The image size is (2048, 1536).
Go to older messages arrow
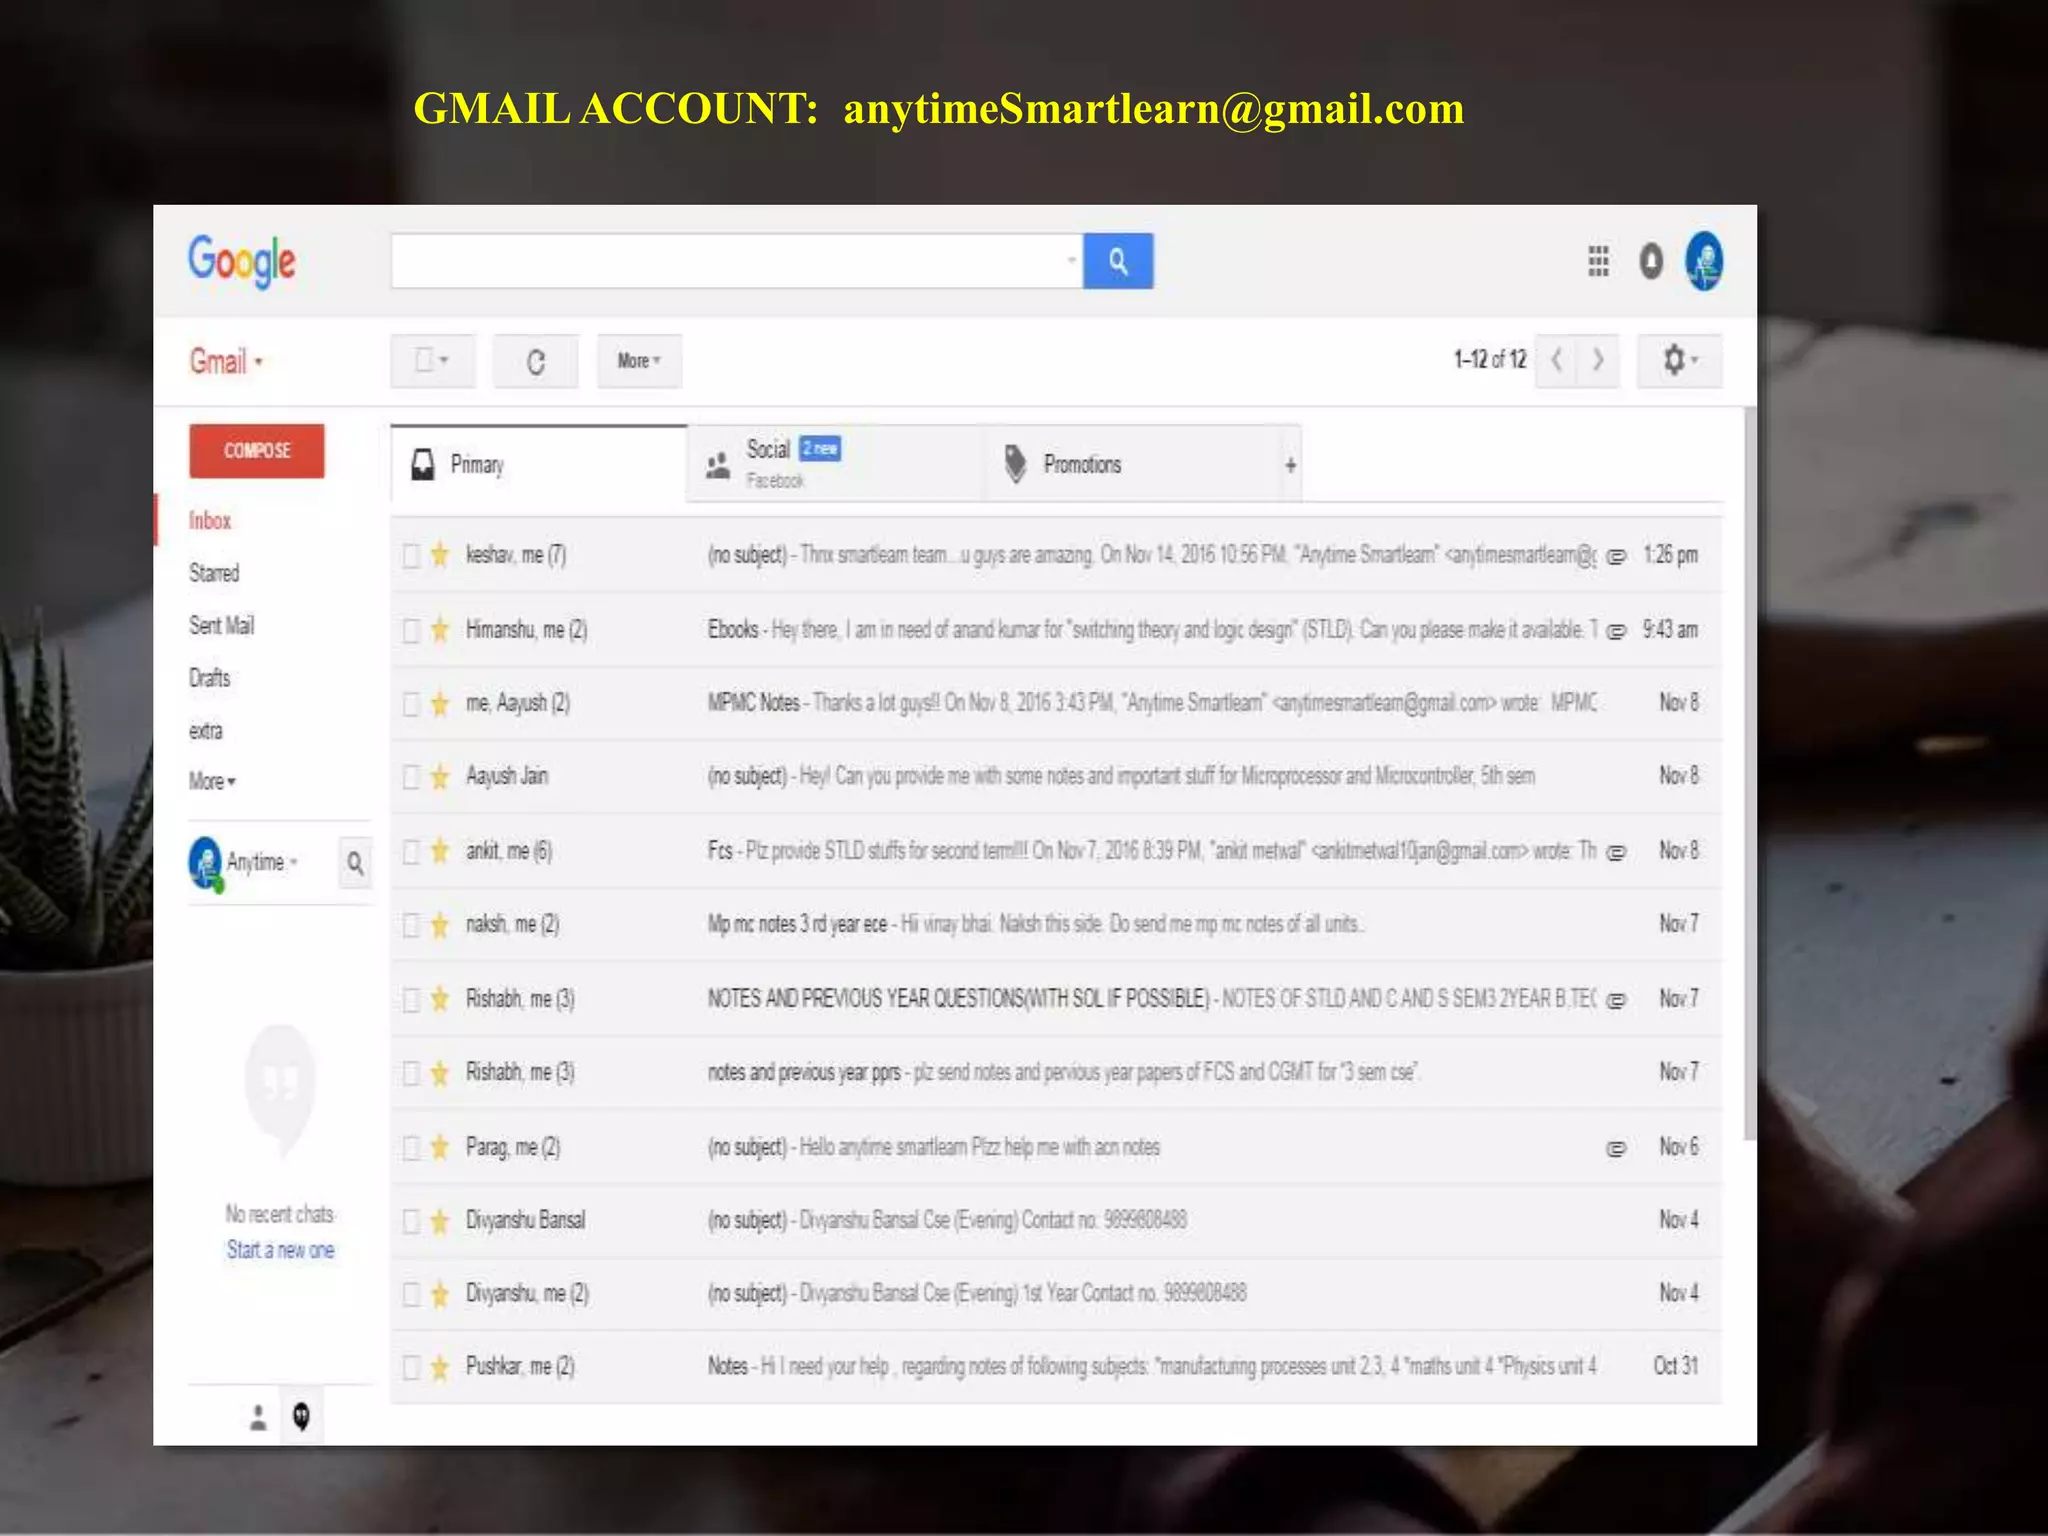pos(1597,359)
